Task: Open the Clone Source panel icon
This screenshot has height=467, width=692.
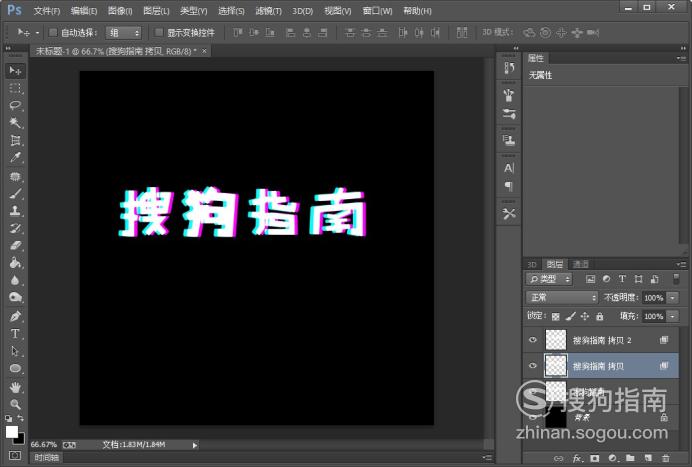Action: coord(509,140)
